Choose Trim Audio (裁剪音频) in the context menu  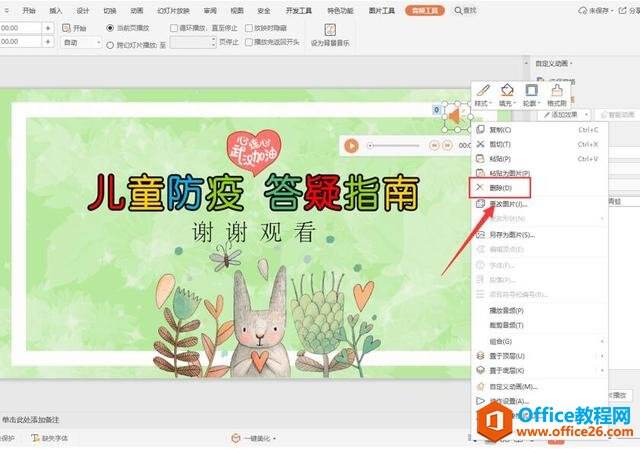[539, 325]
